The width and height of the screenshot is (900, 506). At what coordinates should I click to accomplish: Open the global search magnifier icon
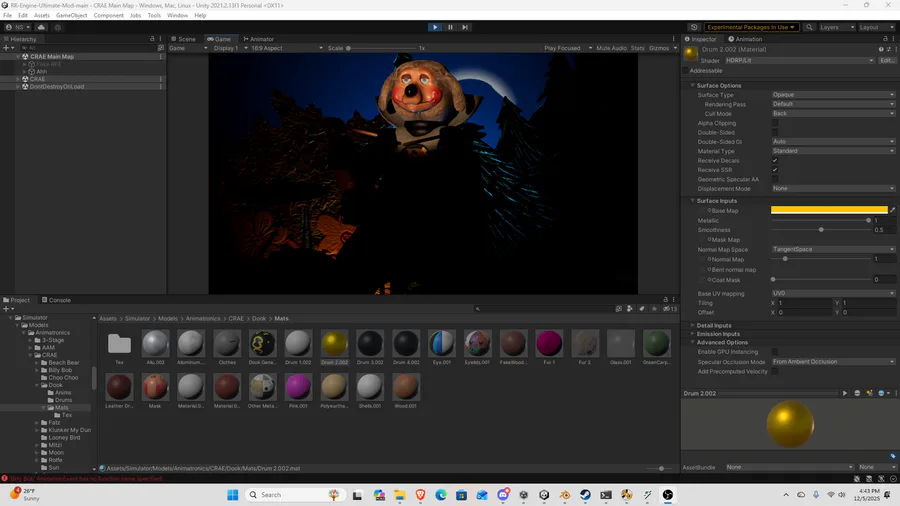click(x=809, y=27)
